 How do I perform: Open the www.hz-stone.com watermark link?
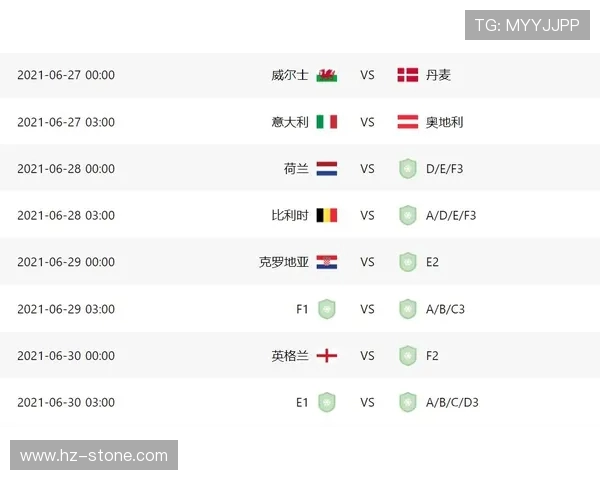click(x=94, y=456)
